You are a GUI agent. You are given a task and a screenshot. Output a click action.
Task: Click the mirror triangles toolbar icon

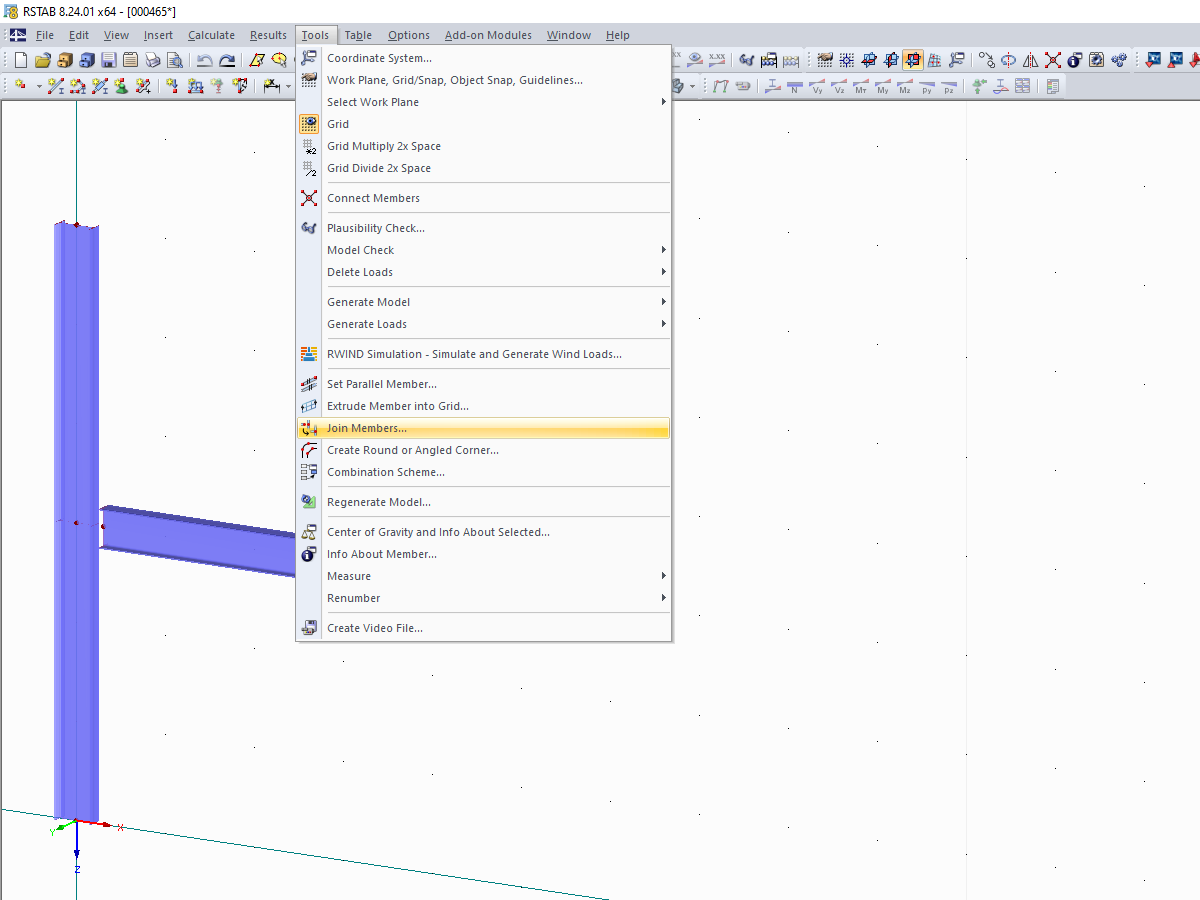[x=1030, y=60]
